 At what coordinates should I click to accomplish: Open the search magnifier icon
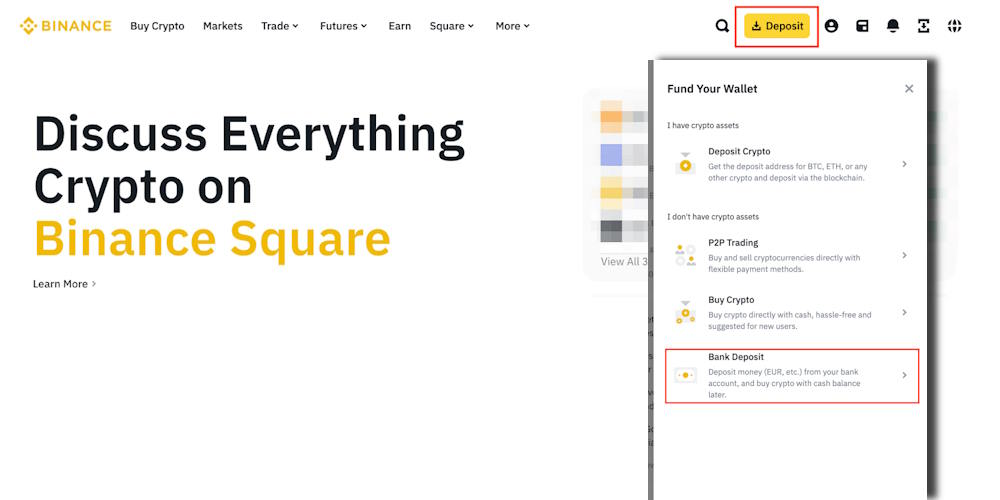722,26
